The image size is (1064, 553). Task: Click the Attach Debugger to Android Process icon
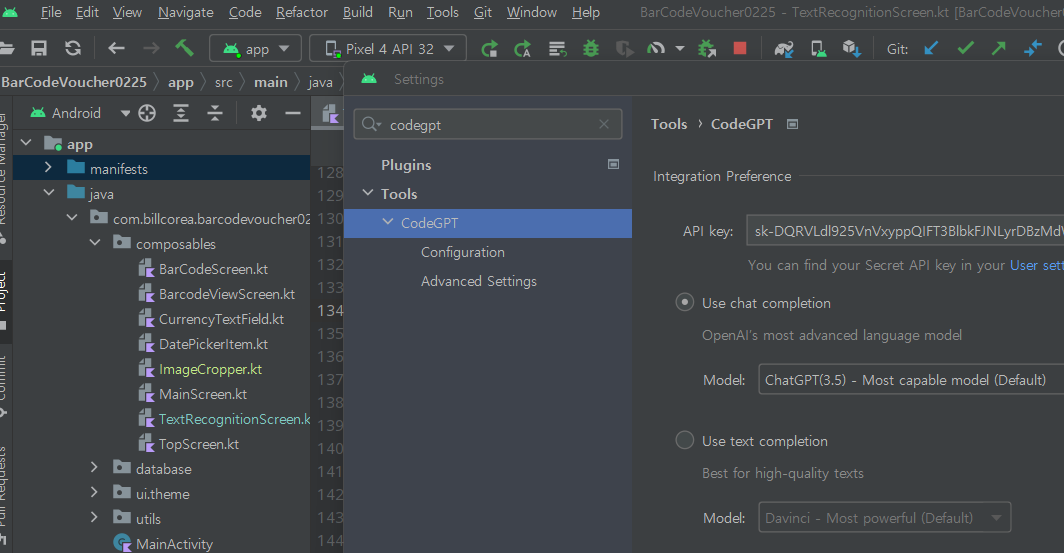706,49
